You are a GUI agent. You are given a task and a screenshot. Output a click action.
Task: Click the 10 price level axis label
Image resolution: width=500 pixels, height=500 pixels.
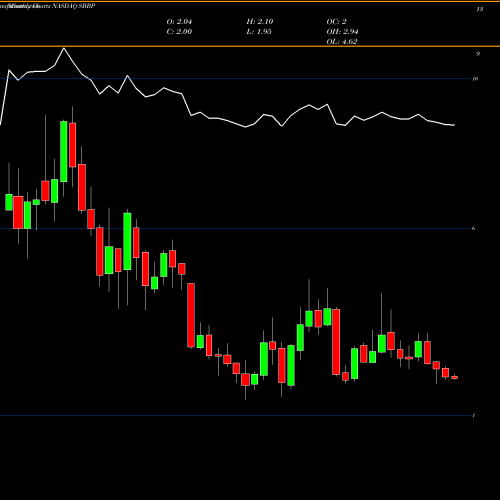[x=475, y=79]
